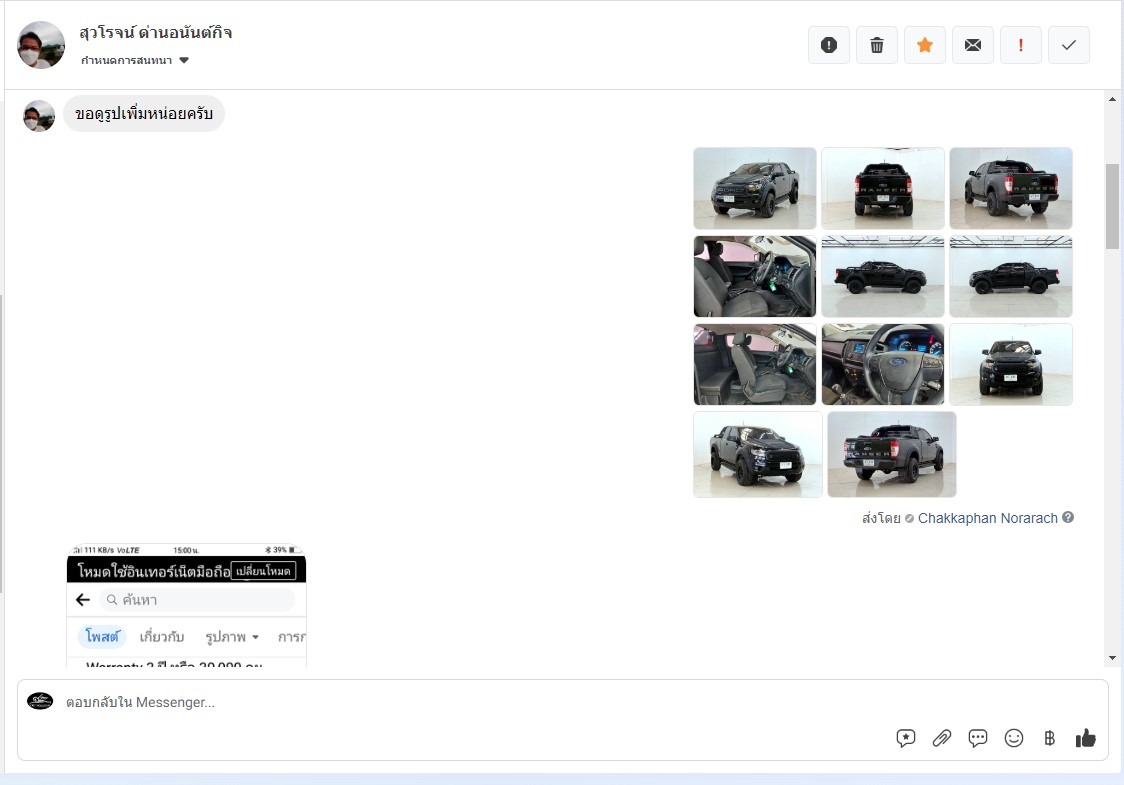The height and width of the screenshot is (785, 1124).
Task: Open top-right rear-quarter truck photo
Action: point(1011,189)
